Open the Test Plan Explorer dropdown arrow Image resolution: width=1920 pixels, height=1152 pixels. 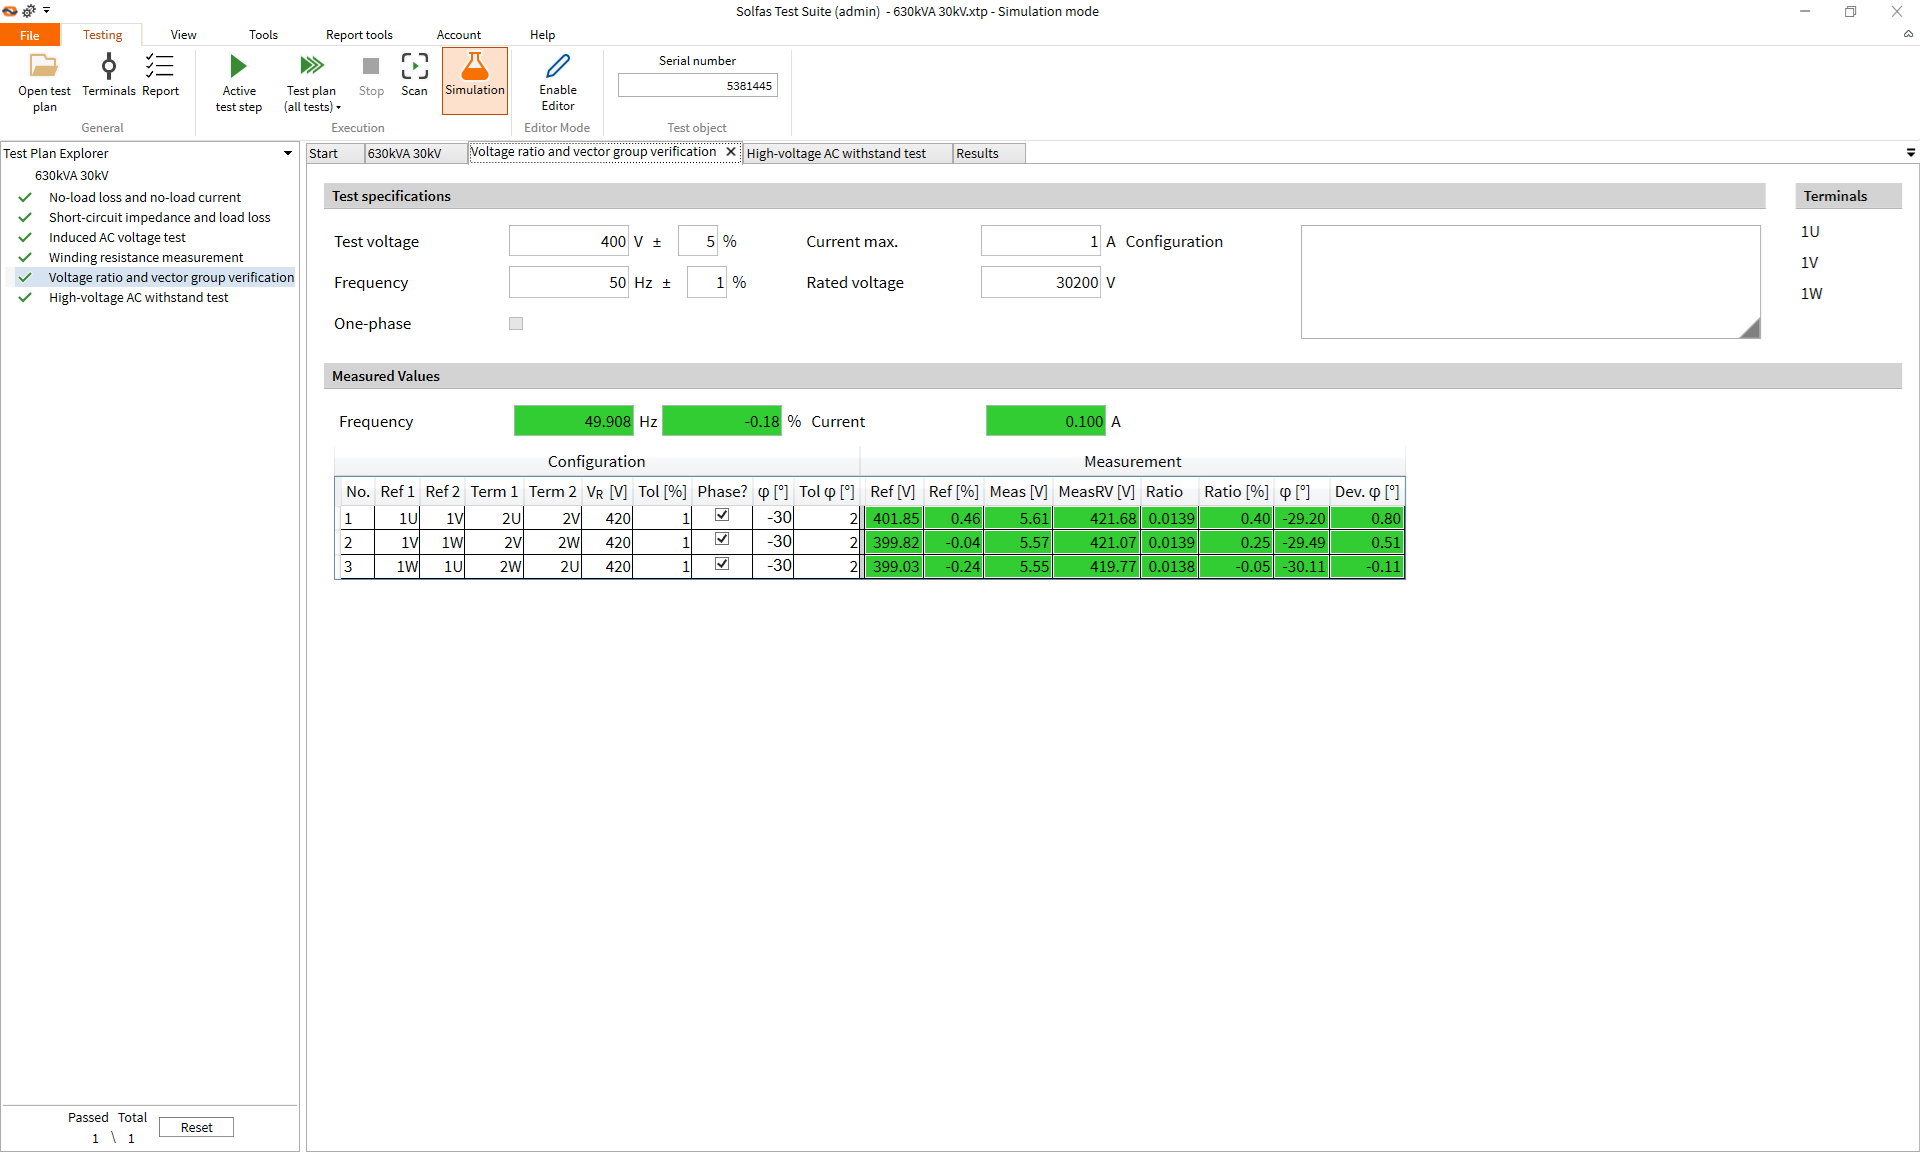(288, 153)
